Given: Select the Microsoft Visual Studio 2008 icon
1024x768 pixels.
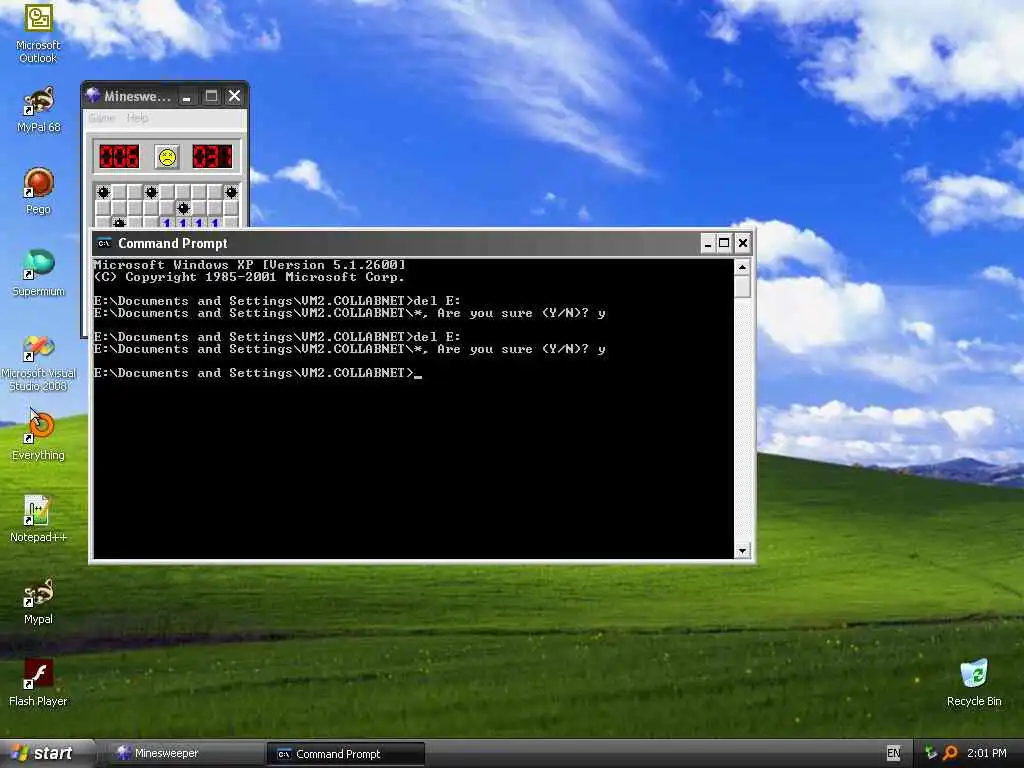Looking at the screenshot, I should (38, 363).
